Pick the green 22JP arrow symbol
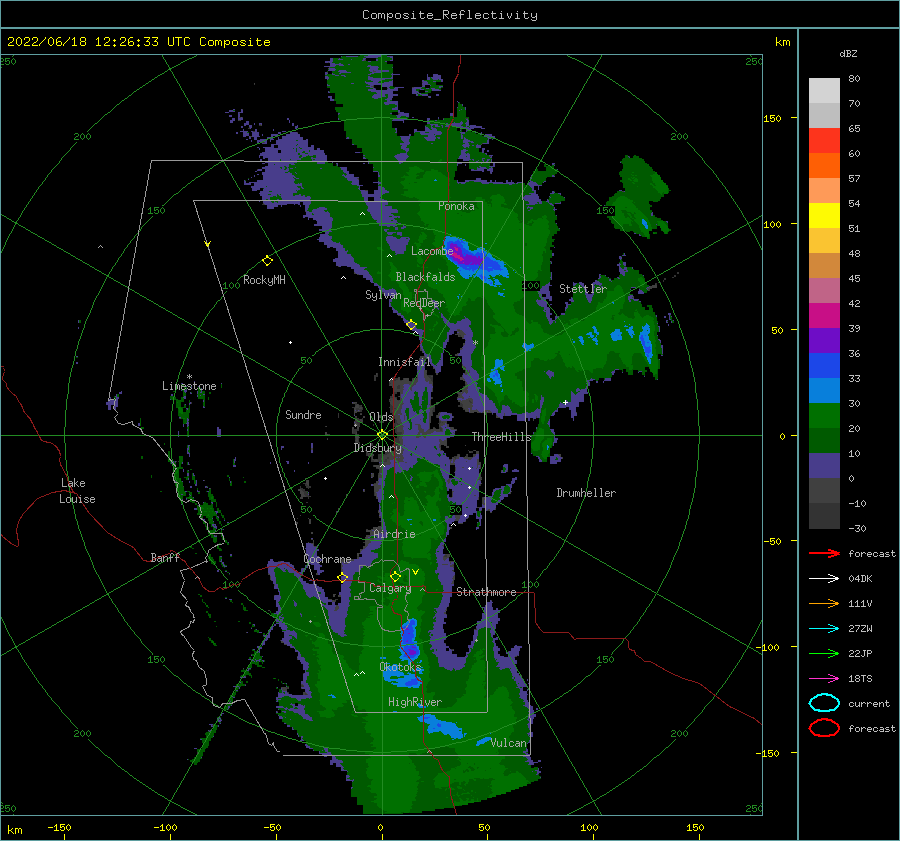This screenshot has width=900, height=841. 824,653
